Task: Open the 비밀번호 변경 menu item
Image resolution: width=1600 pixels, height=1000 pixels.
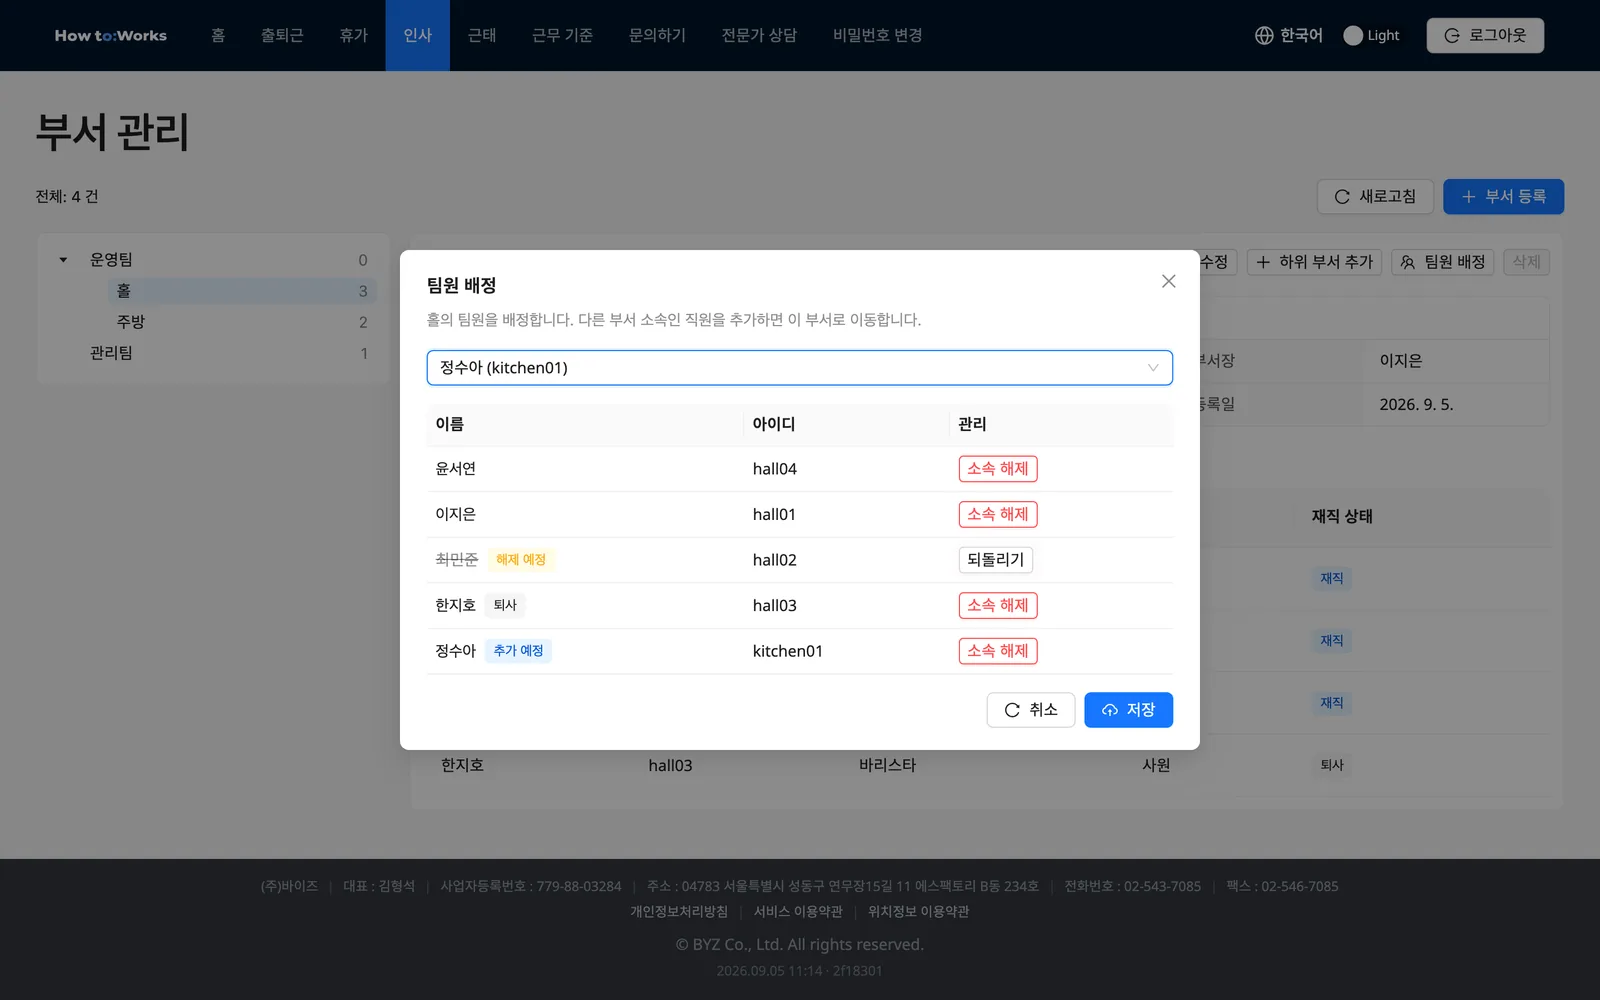Action: (x=877, y=35)
